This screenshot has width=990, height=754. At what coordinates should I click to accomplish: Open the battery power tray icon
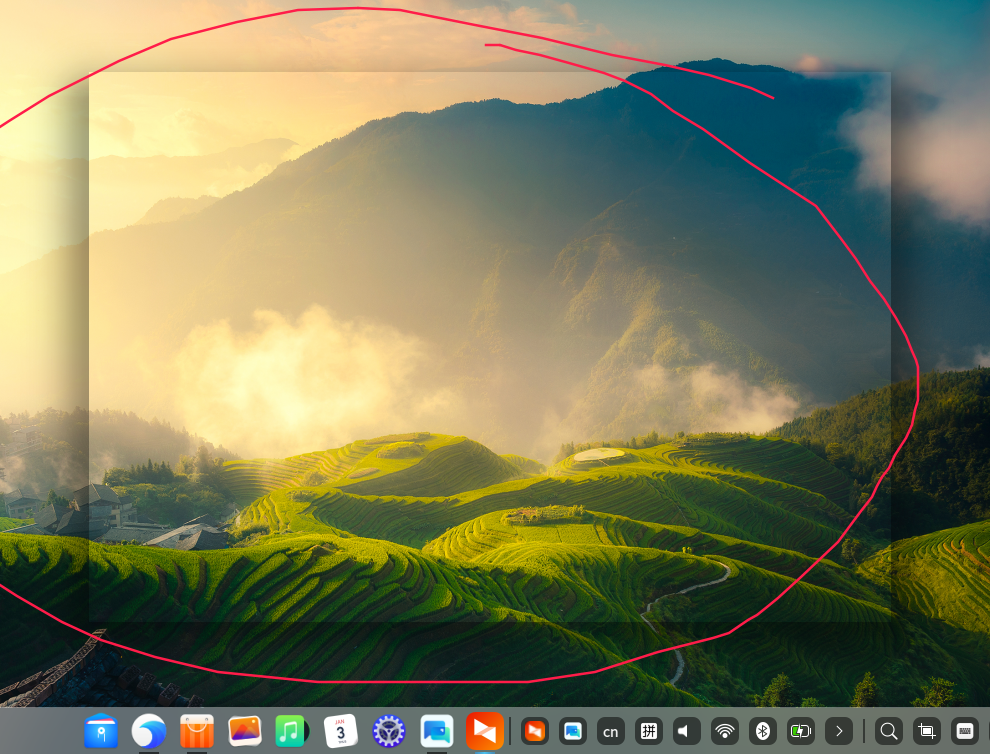pos(801,731)
